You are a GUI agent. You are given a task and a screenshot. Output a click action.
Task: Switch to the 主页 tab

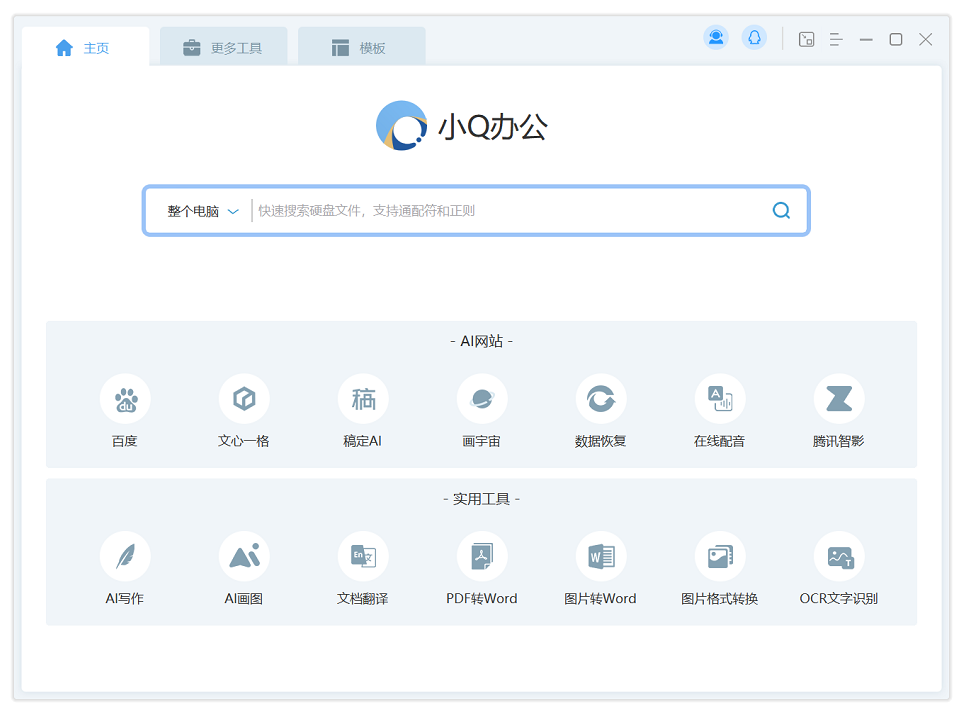pos(85,47)
